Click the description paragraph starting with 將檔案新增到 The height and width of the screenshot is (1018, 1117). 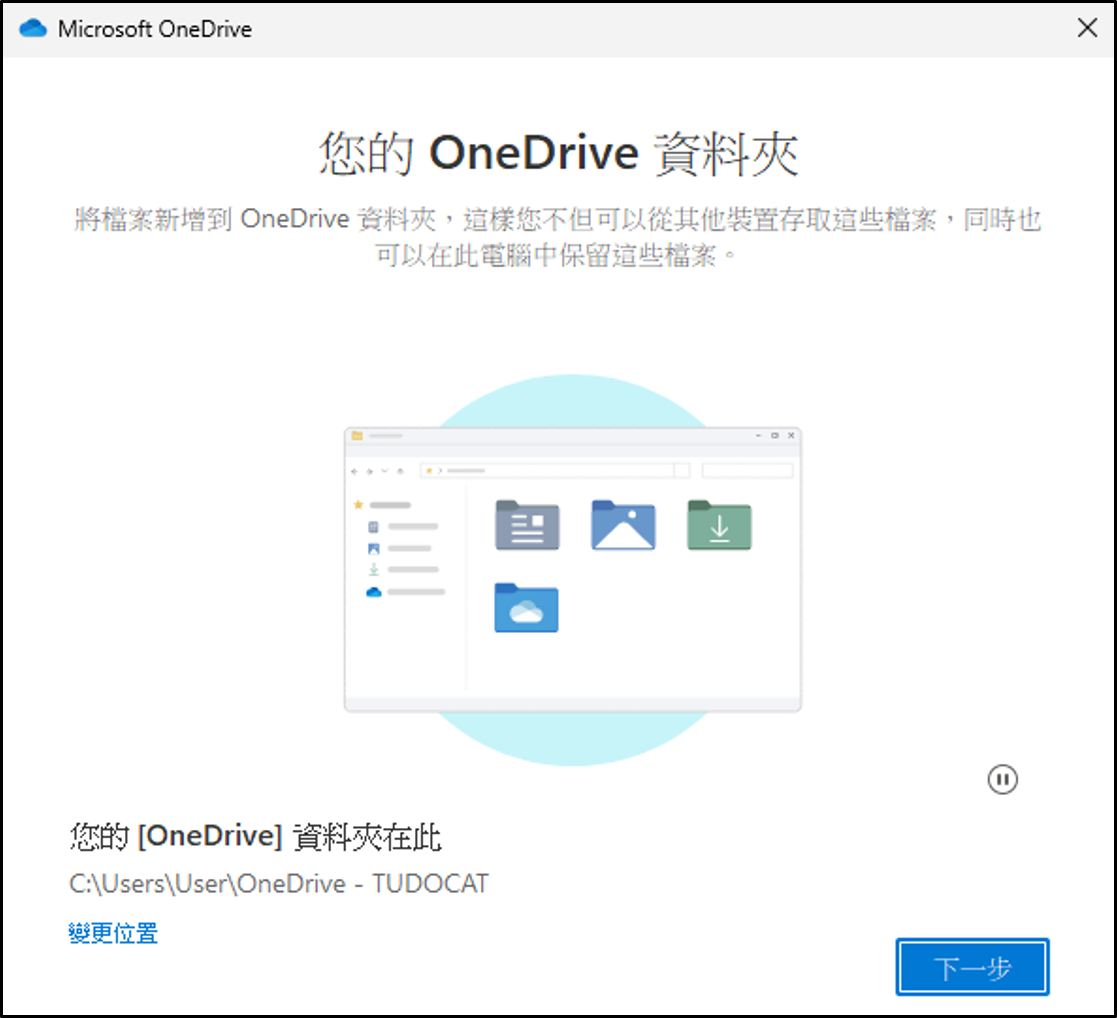[558, 237]
